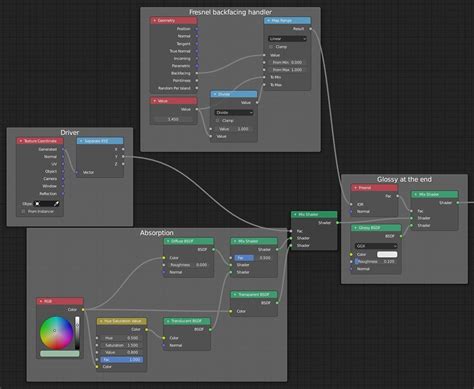Image resolution: width=474 pixels, height=389 pixels.
Task: Click the BSDF output socket of Diffuse BSDF
Action: click(214, 249)
